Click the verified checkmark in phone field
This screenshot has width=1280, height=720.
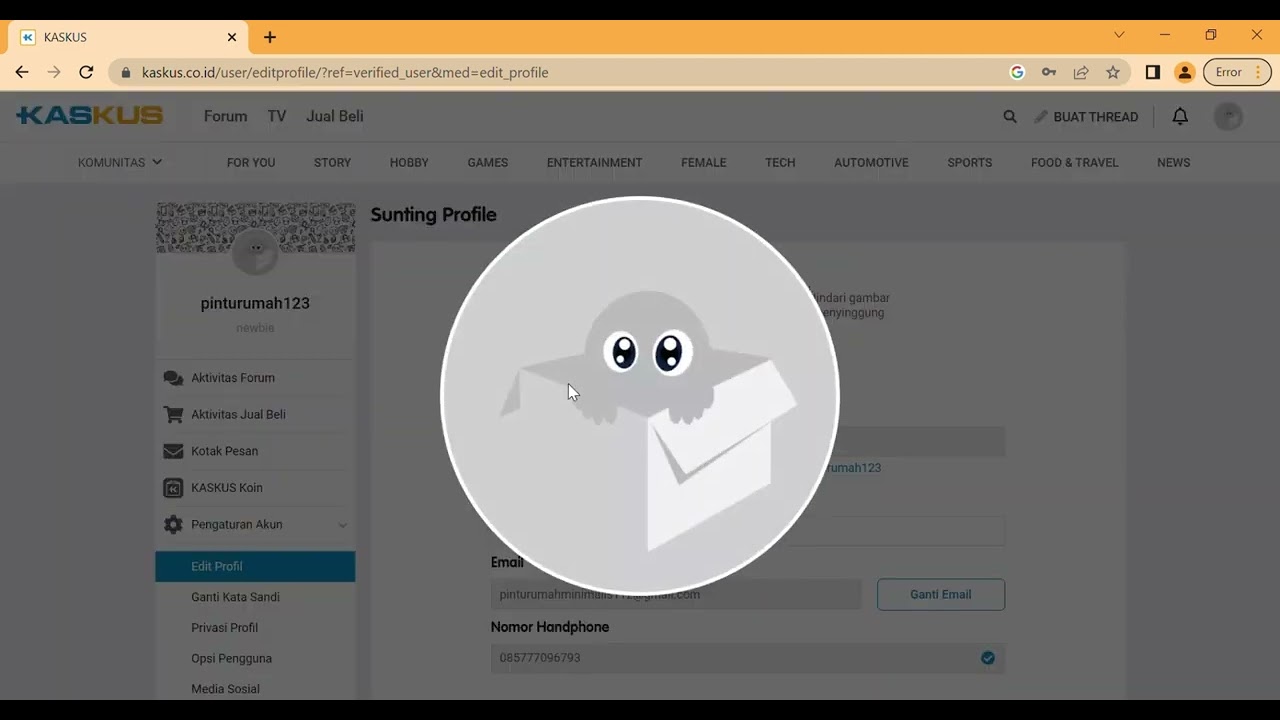988,658
